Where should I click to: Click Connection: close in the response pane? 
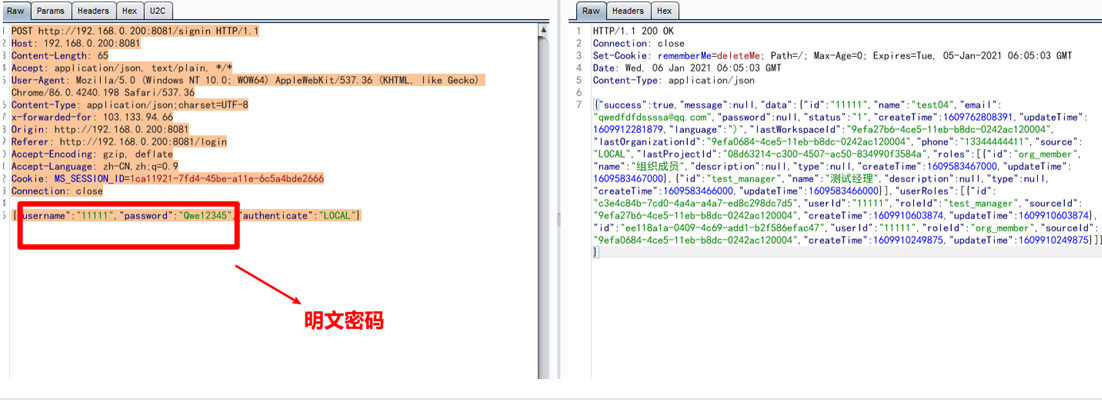(x=638, y=44)
